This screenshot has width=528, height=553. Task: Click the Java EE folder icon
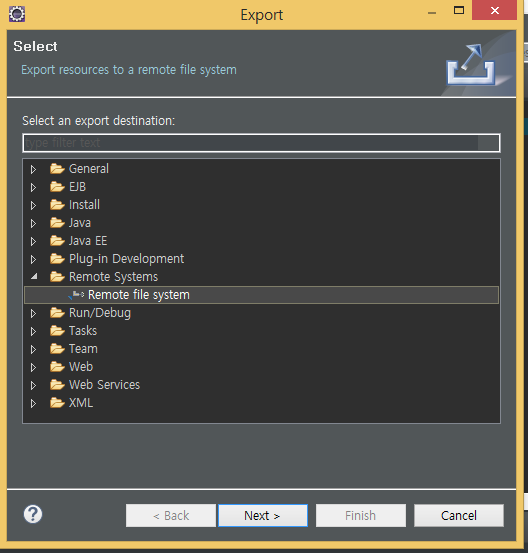pos(57,241)
